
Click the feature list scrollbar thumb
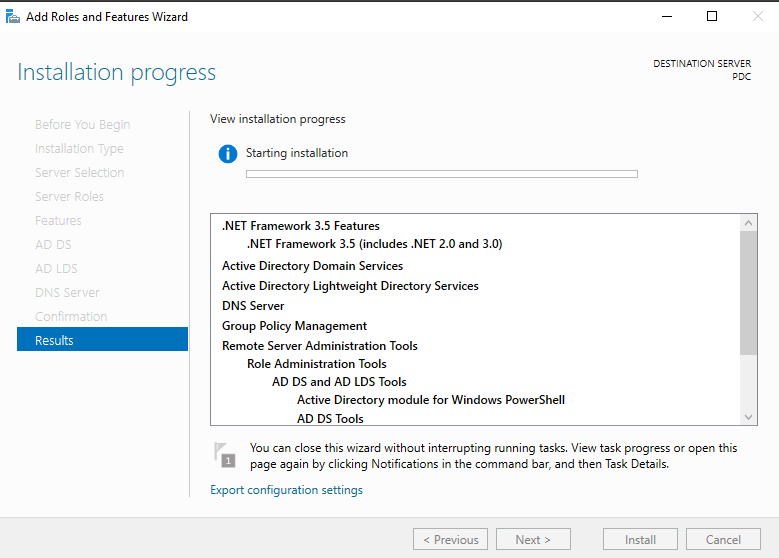748,293
